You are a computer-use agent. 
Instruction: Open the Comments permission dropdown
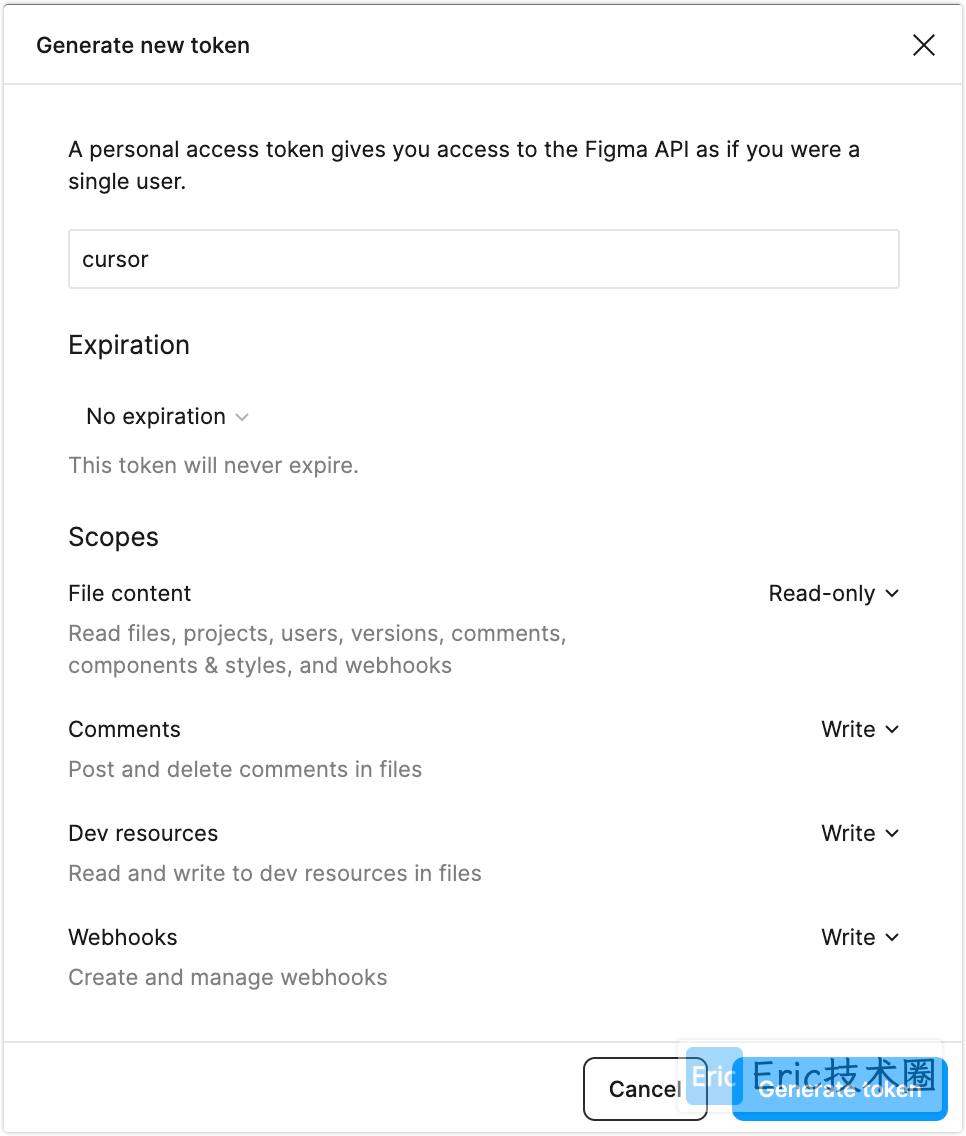click(x=858, y=729)
